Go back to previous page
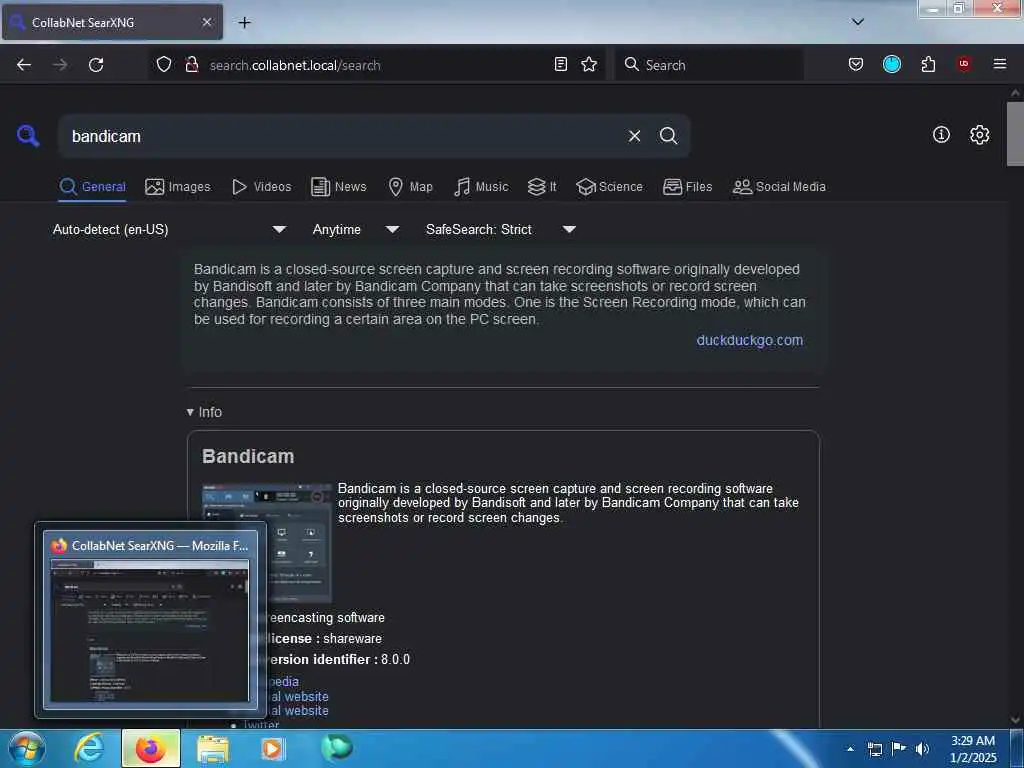The image size is (1024, 768). [x=24, y=65]
